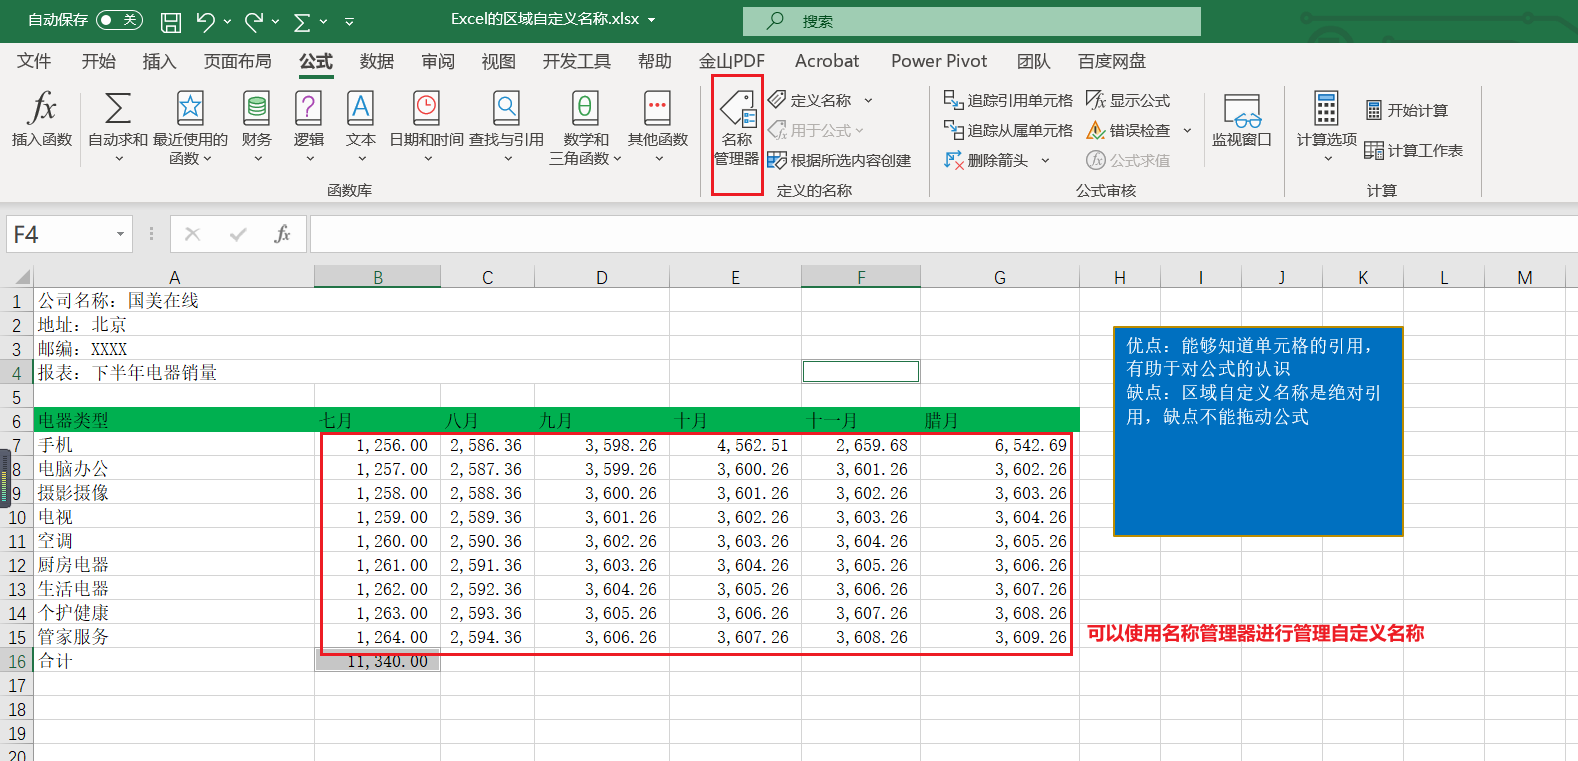Screen dimensions: 1578x761
Task: Click the Save icon in title bar
Action: (x=171, y=21)
